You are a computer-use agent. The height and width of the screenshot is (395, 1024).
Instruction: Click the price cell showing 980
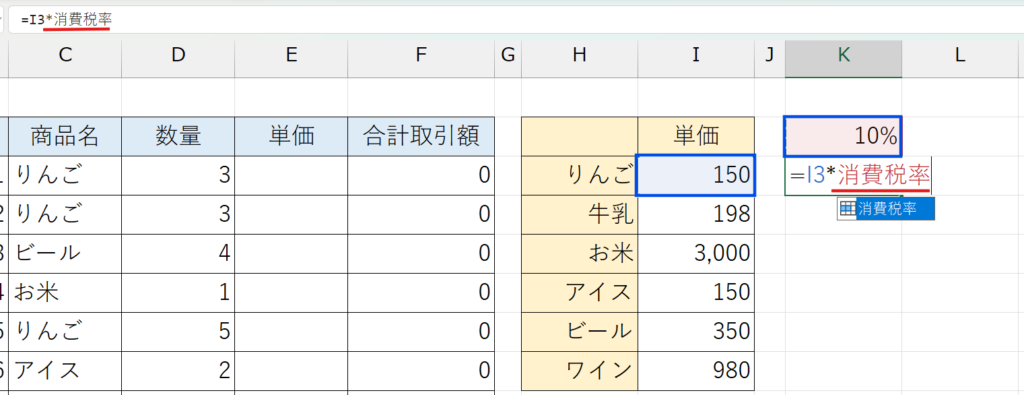(696, 371)
